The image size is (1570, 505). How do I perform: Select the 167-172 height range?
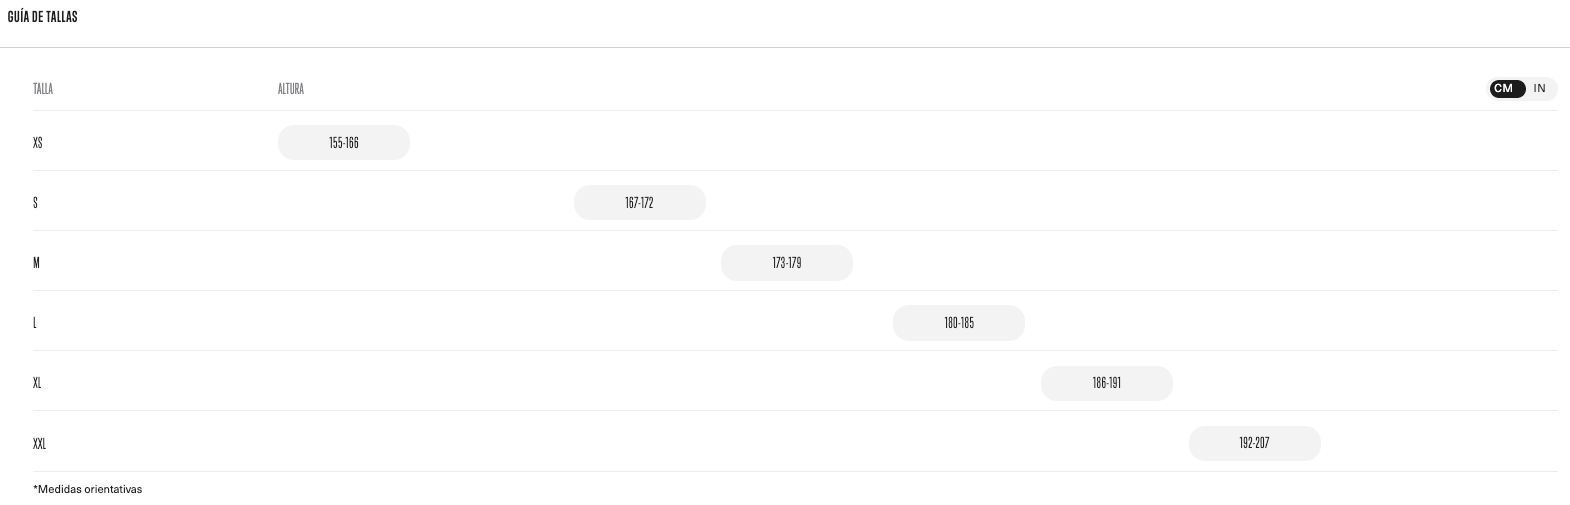pyautogui.click(x=639, y=203)
